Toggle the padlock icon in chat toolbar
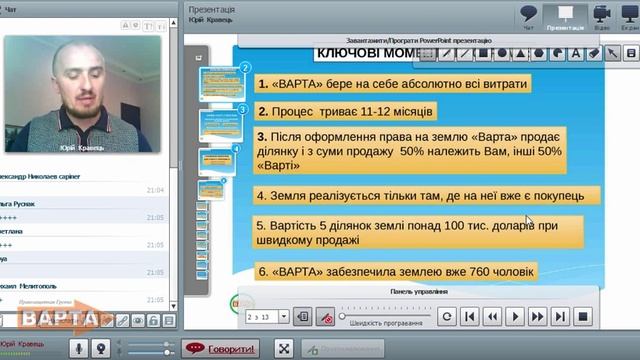640x360 pixels. click(x=153, y=320)
